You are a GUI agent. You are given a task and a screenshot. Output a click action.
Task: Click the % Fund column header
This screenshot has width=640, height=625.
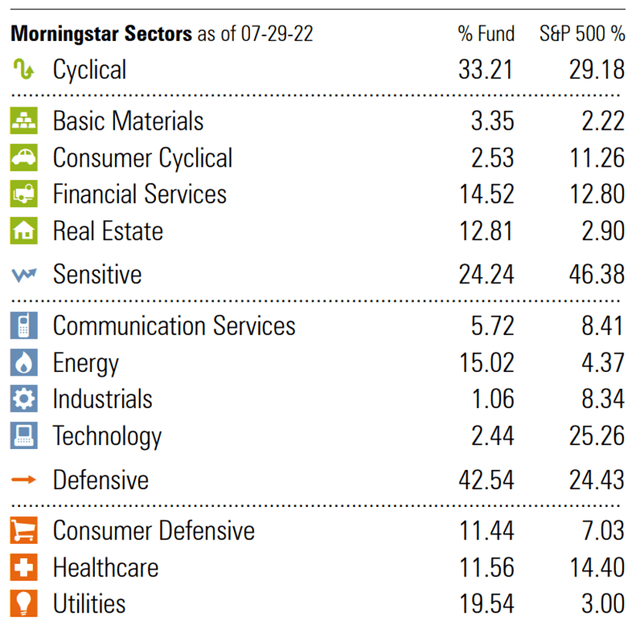[x=486, y=33]
